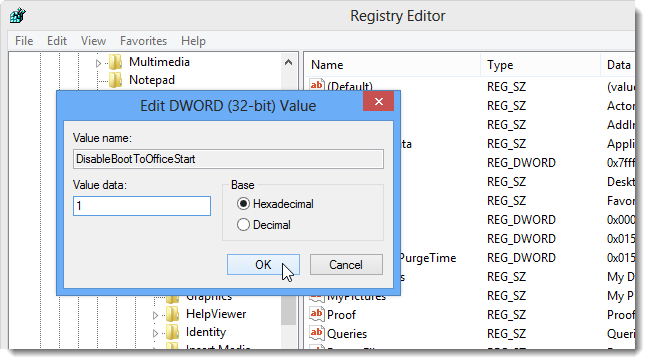Image resolution: width=650 pixels, height=364 pixels.
Task: Click REG_DWORD type in the PurgeTime row
Action: click(521, 258)
